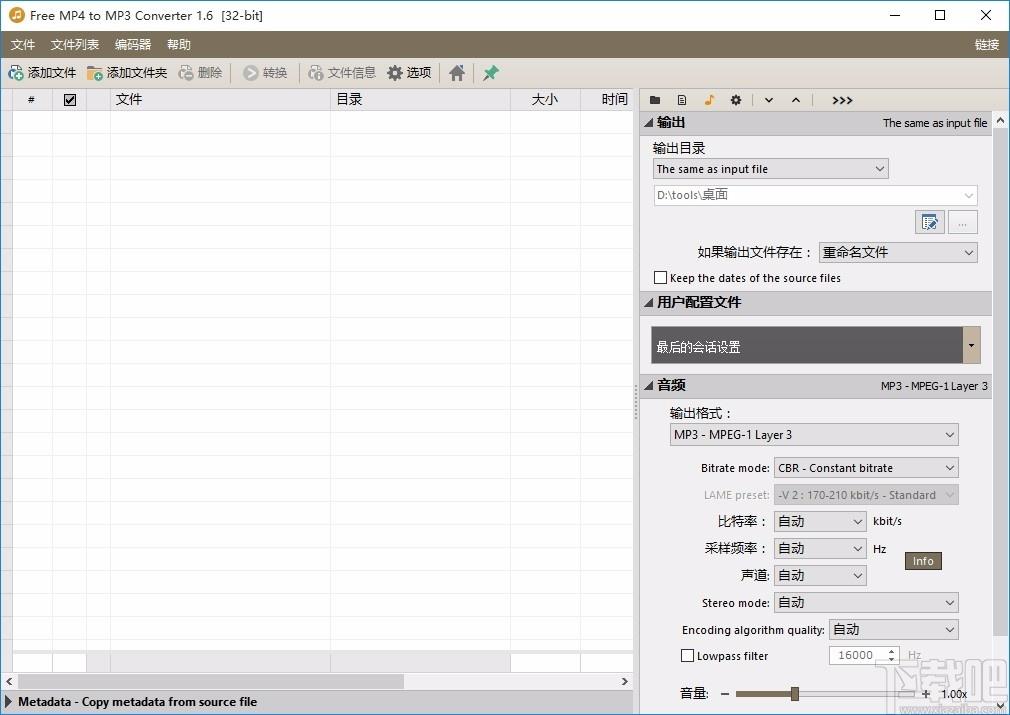Open the Encoder (编码器) menu
The width and height of the screenshot is (1010, 715).
point(133,44)
